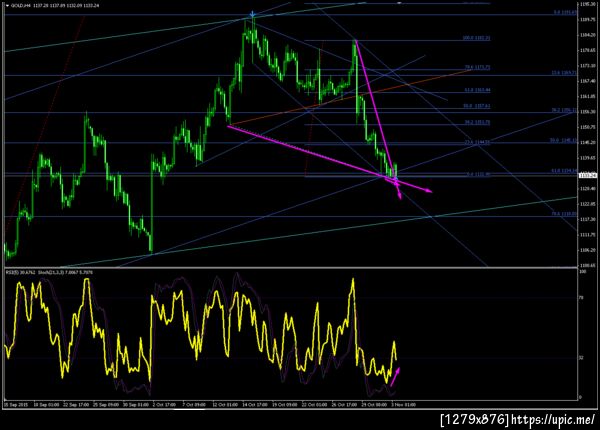Click the 15 Sep 2015 date label
600x430 pixels.
pos(16,404)
